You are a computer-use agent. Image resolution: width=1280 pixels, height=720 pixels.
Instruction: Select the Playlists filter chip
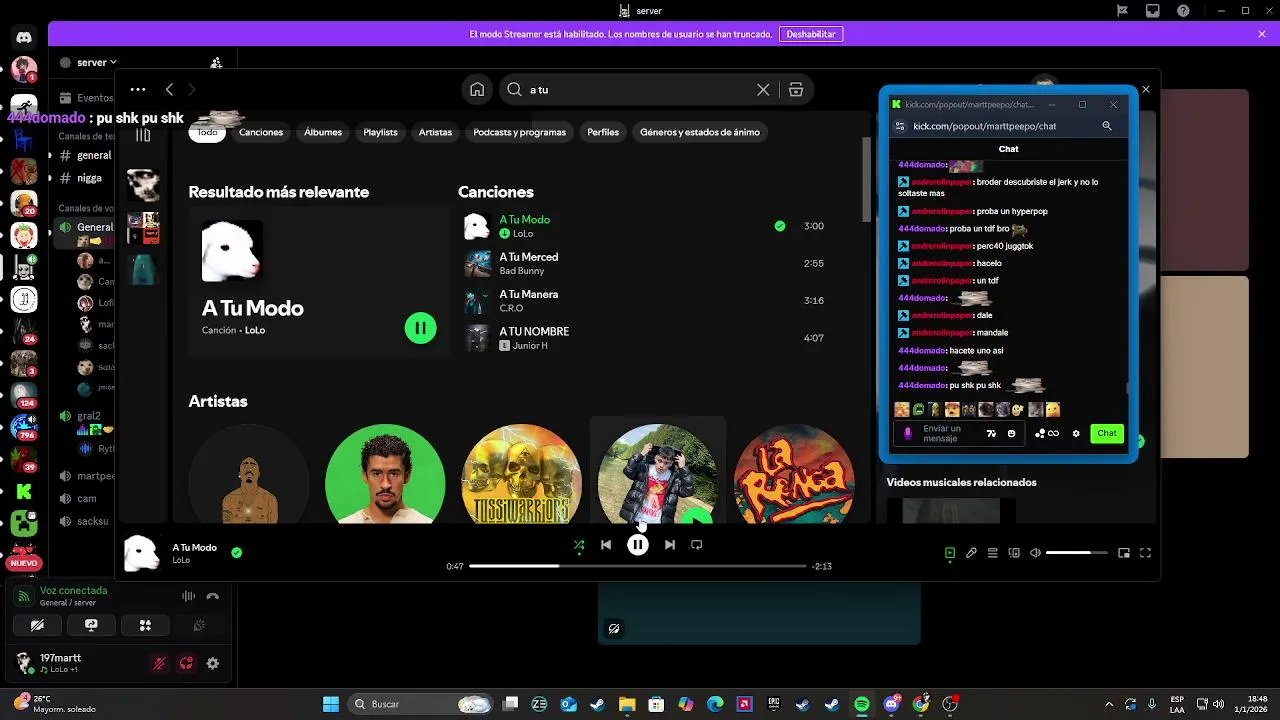(x=380, y=132)
